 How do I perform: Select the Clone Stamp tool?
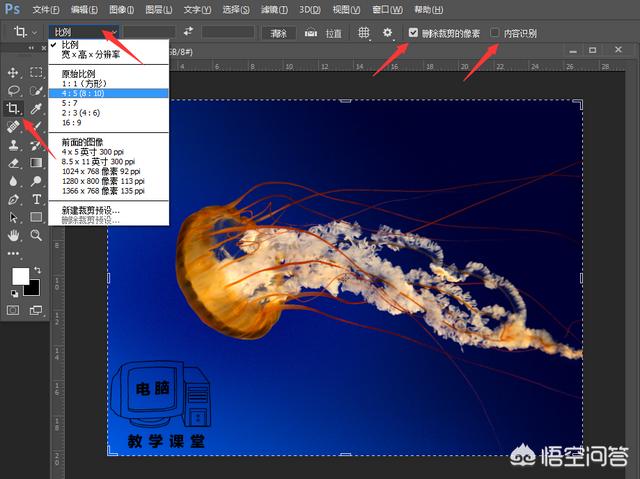[13, 144]
